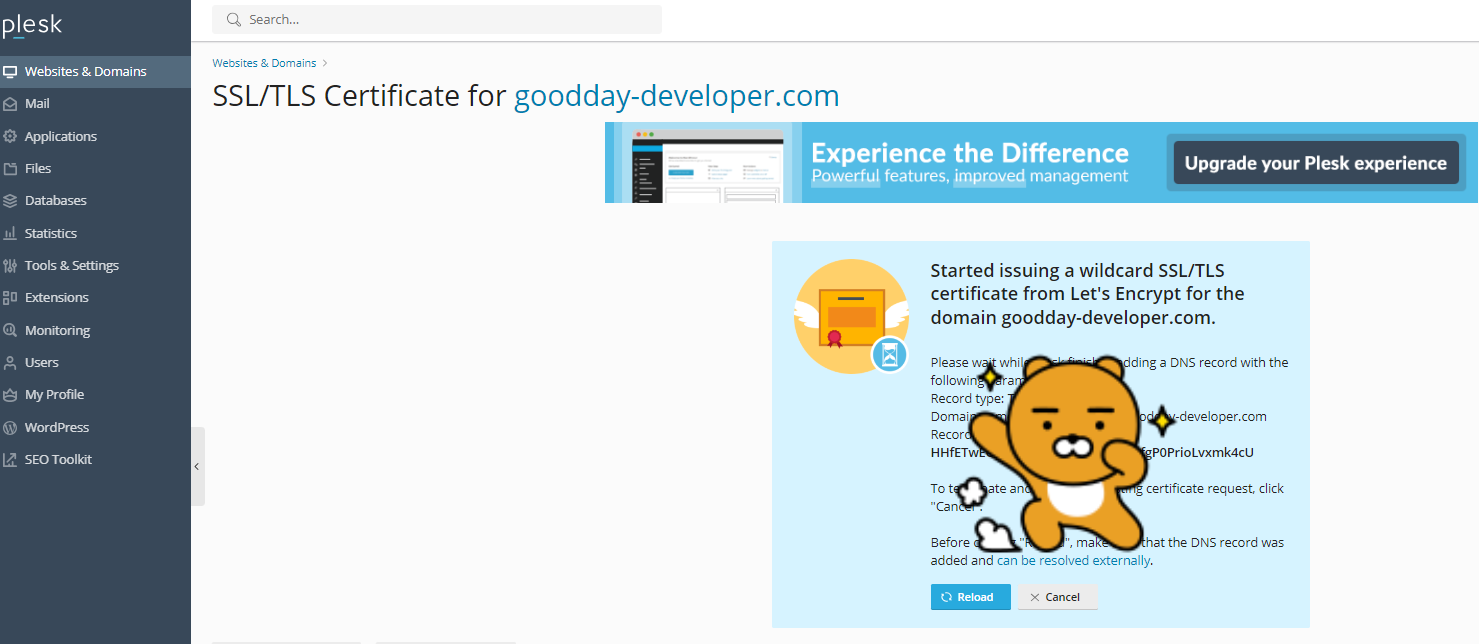Click the Databases stack icon

tap(10, 201)
